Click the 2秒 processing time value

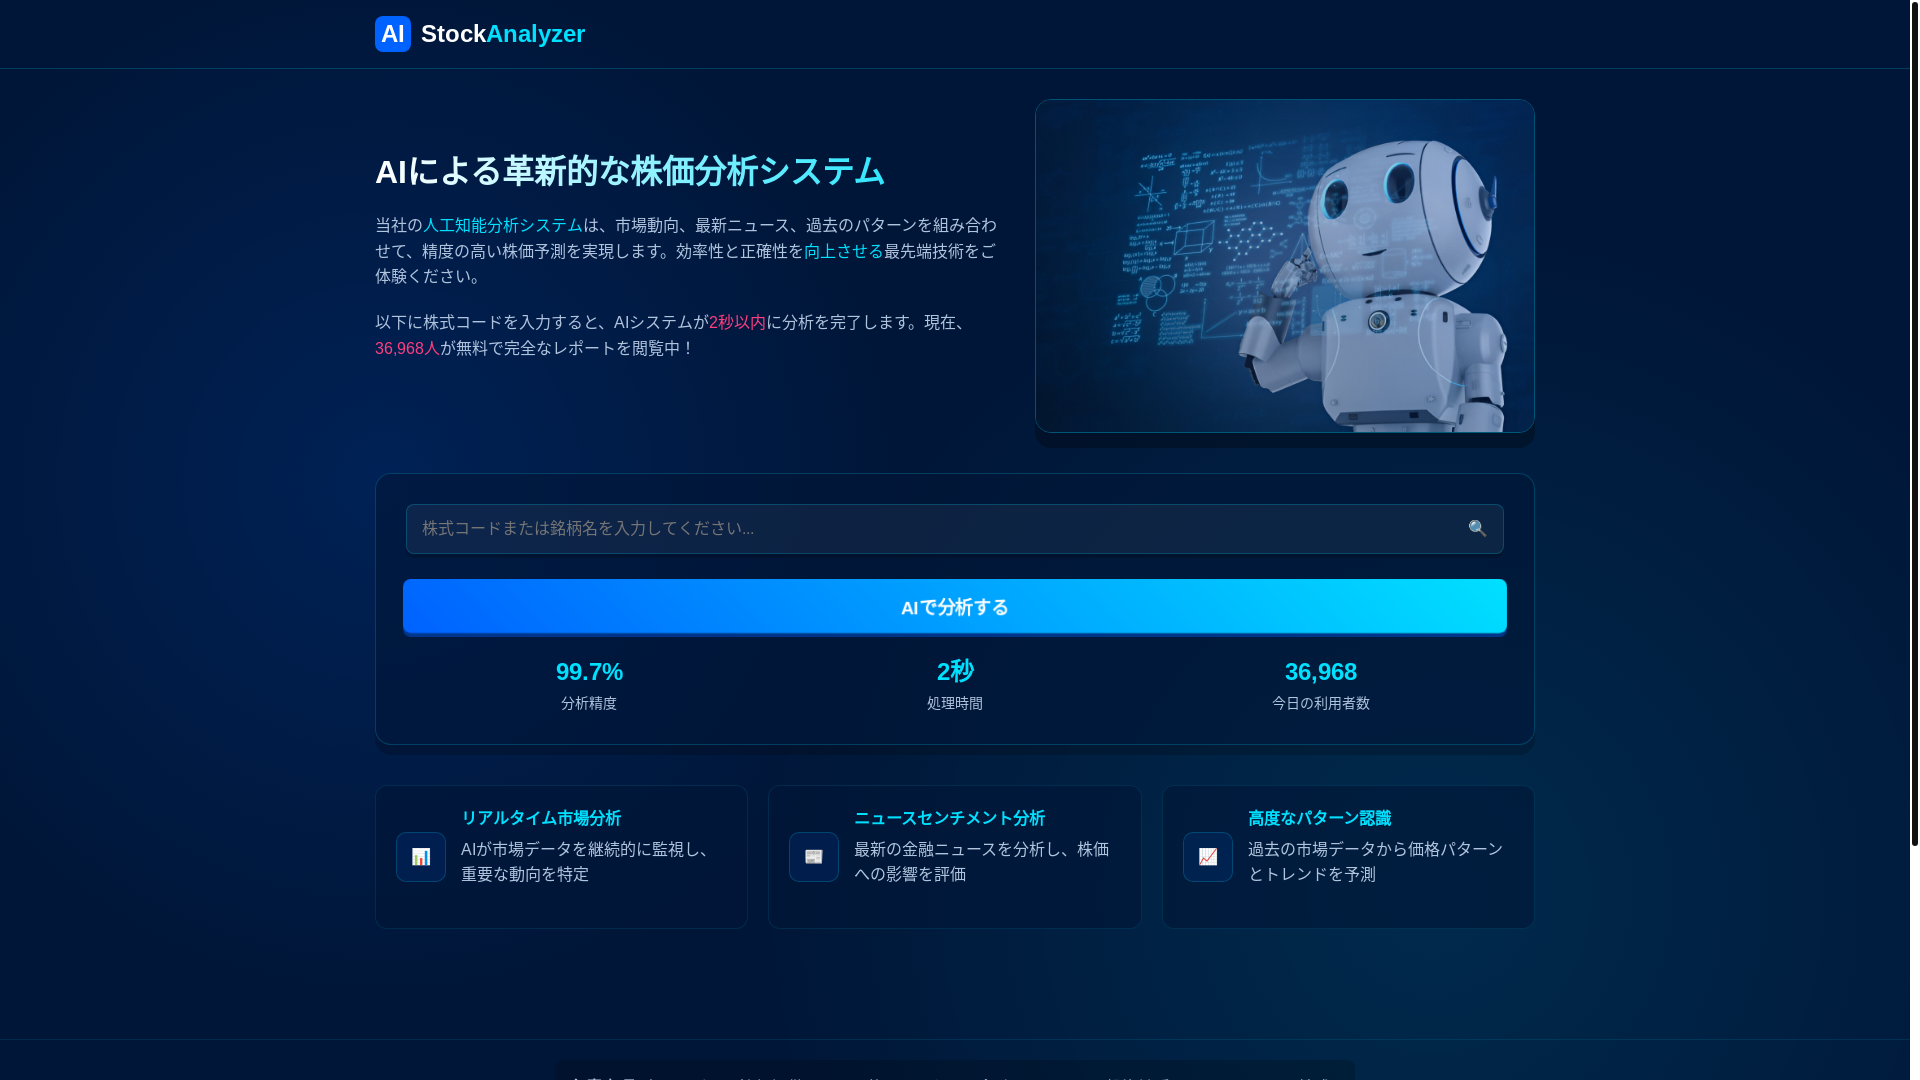(x=955, y=671)
